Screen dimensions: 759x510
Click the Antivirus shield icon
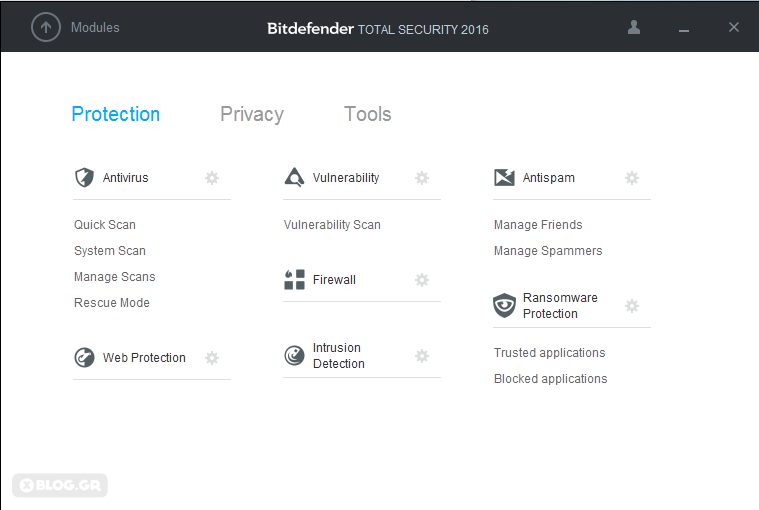pyautogui.click(x=84, y=178)
